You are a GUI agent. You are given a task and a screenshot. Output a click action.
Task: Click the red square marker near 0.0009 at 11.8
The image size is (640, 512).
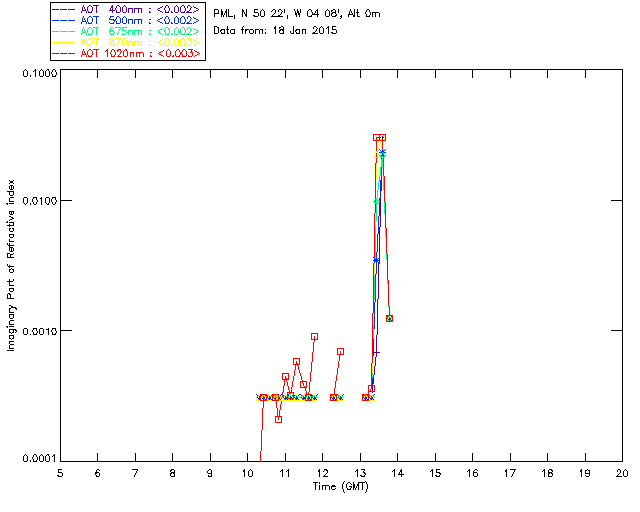click(314, 337)
